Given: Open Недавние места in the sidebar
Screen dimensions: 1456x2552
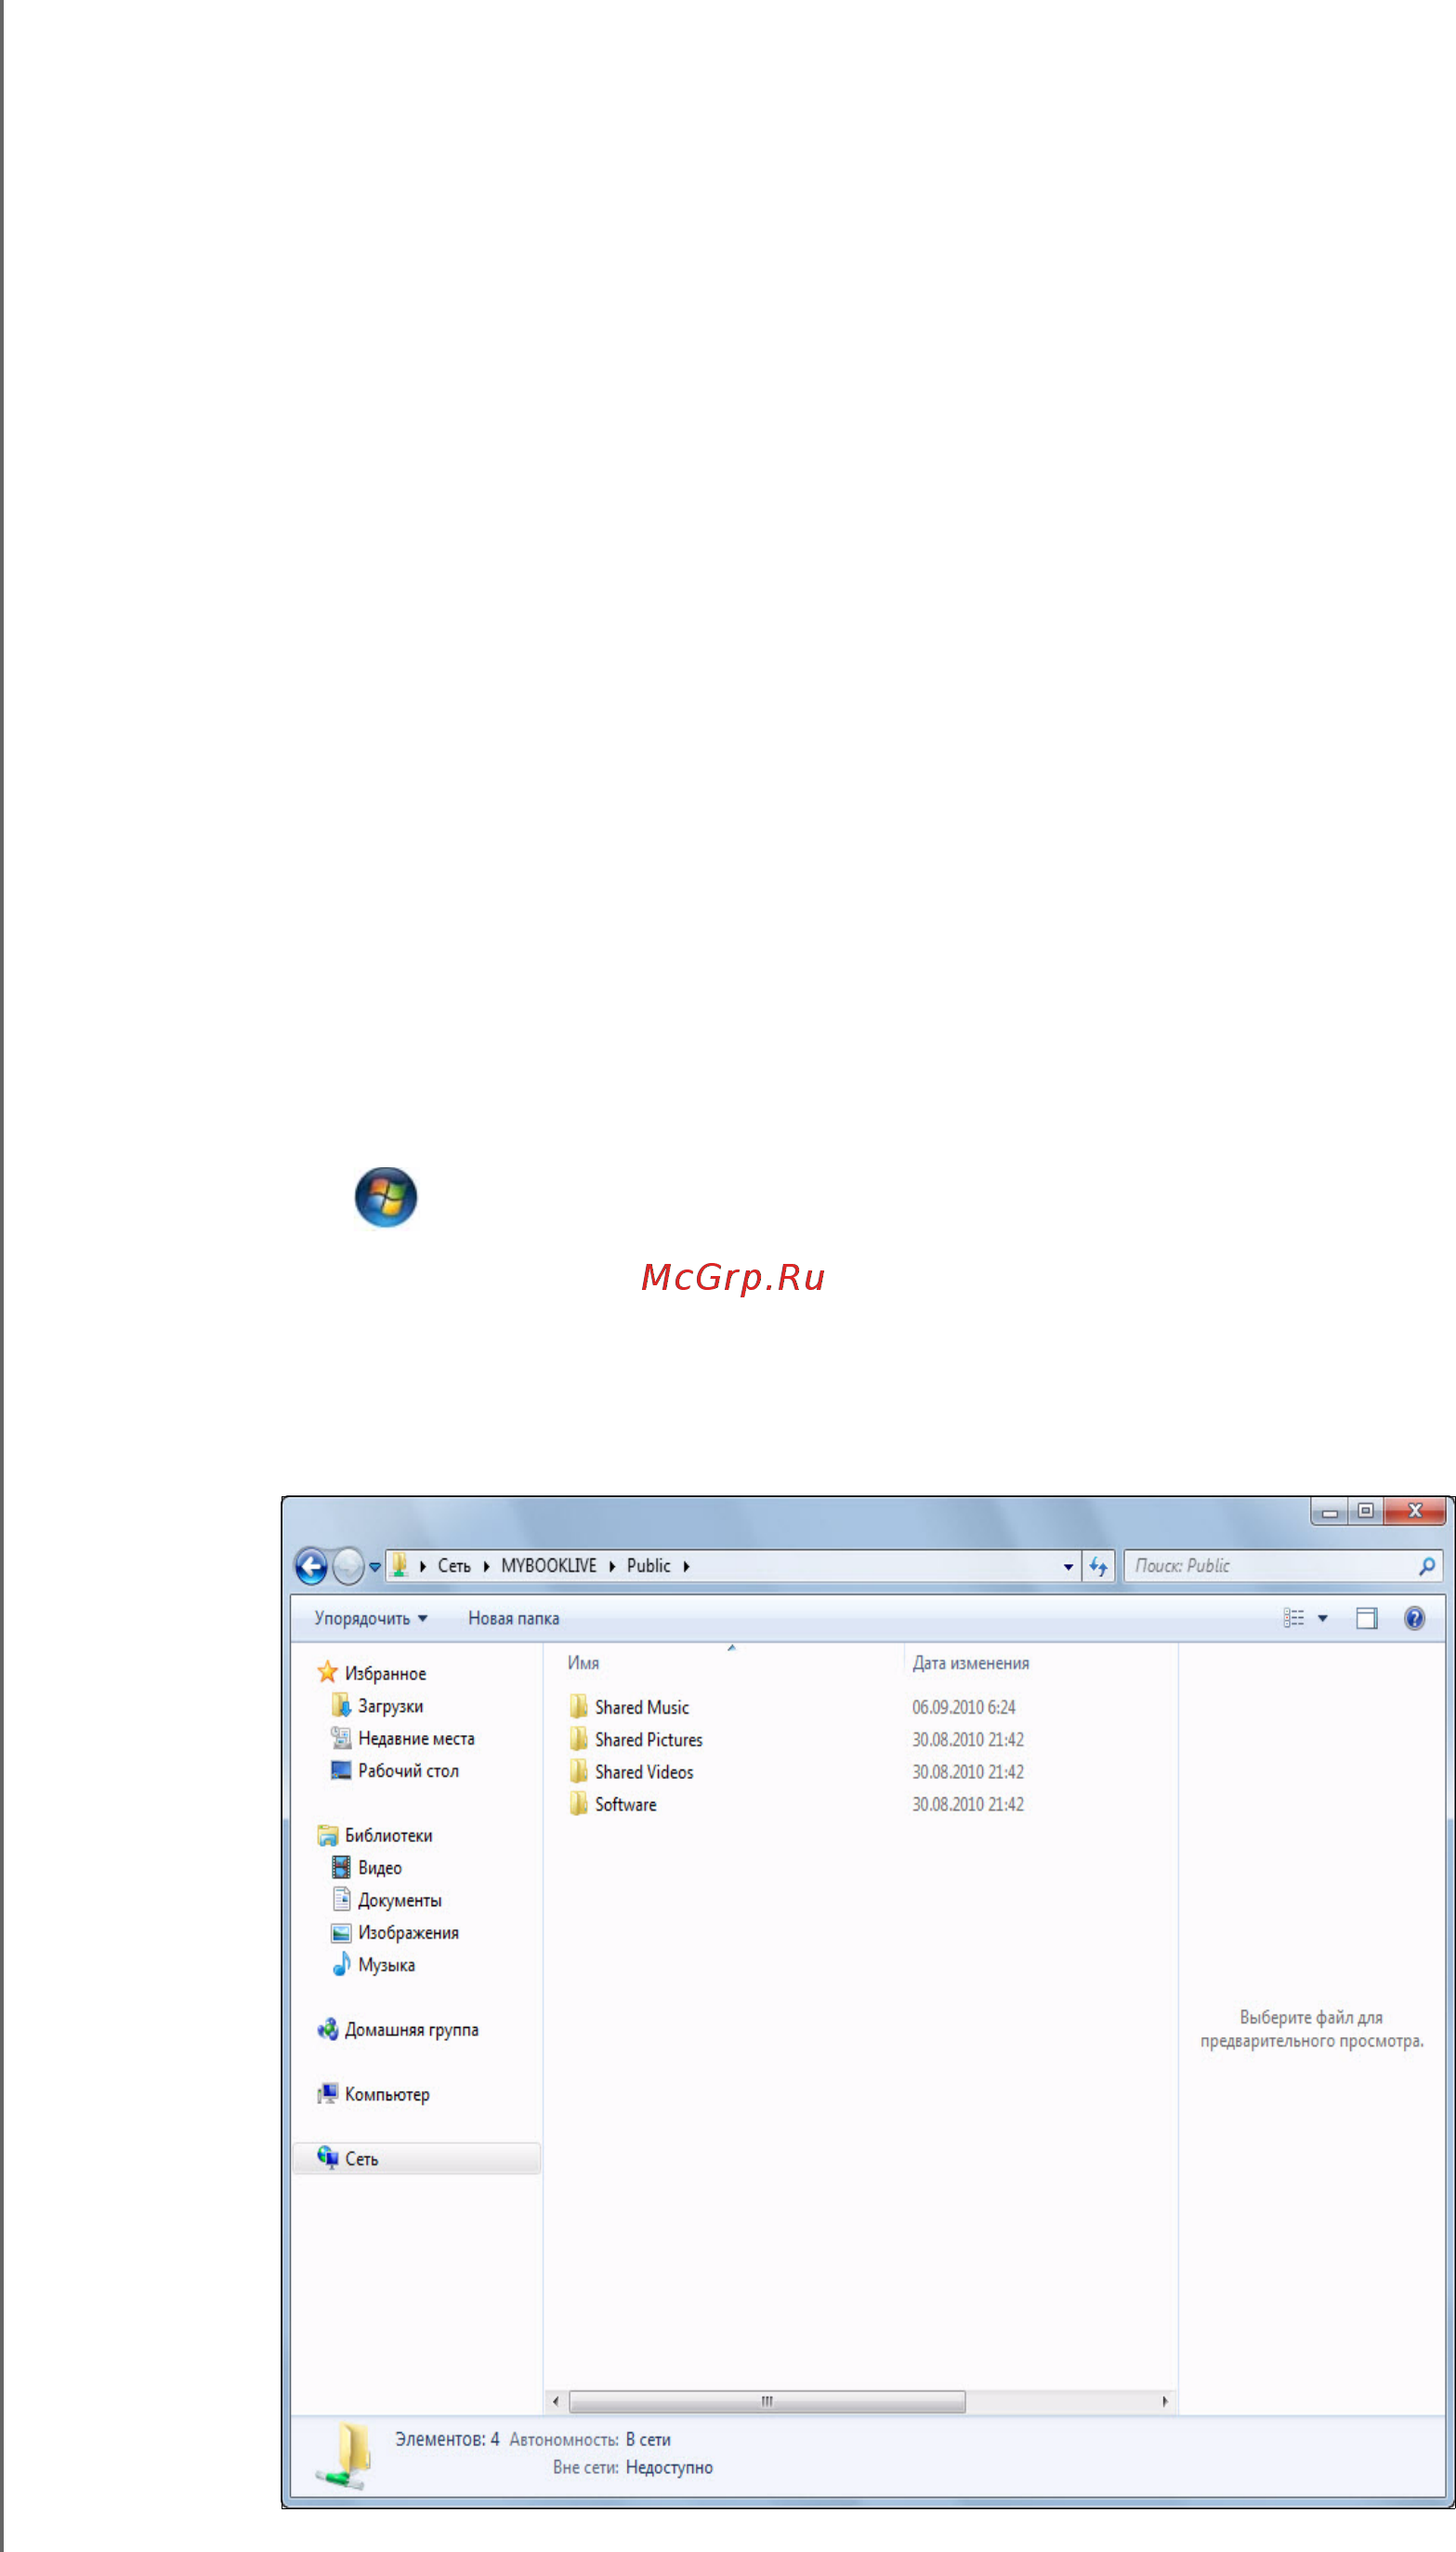Looking at the screenshot, I should point(417,1739).
